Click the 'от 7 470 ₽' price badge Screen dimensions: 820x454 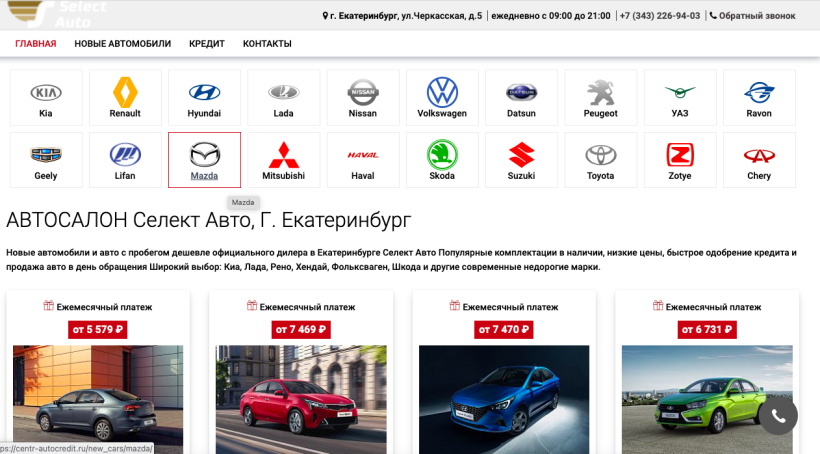[504, 330]
